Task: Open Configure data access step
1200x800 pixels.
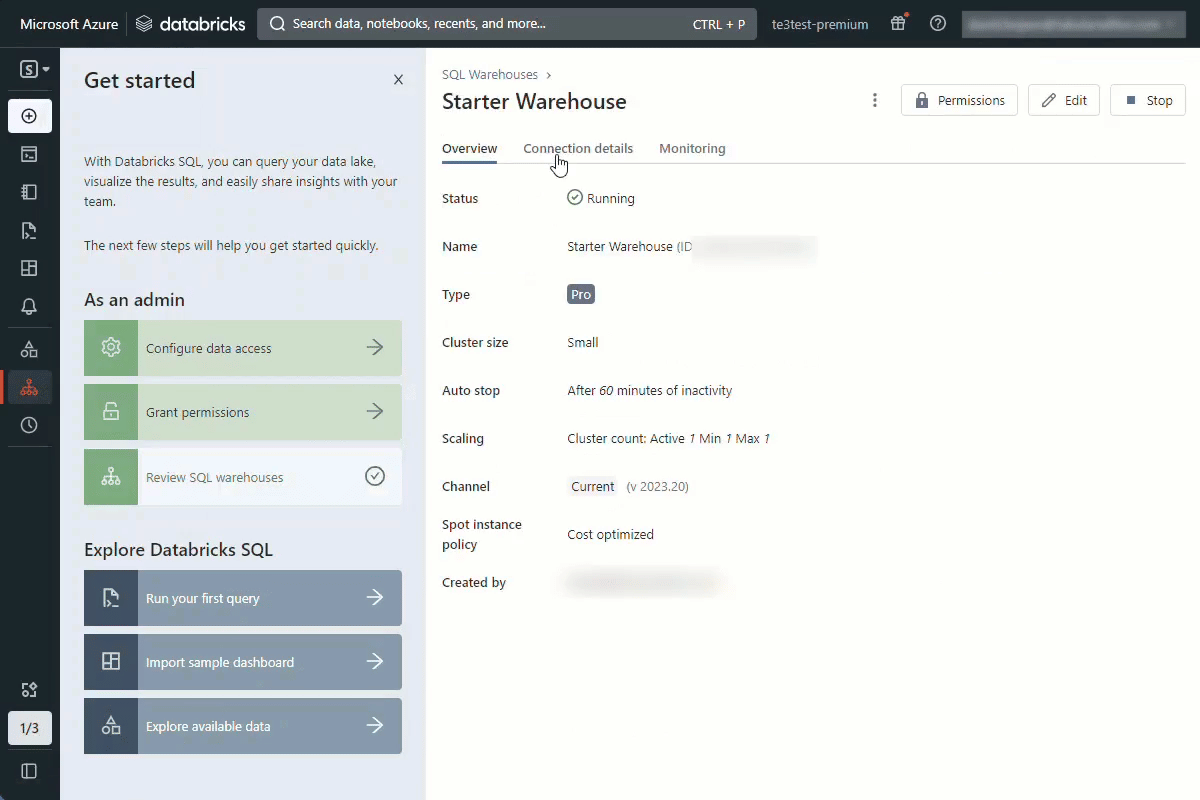Action: coord(243,348)
